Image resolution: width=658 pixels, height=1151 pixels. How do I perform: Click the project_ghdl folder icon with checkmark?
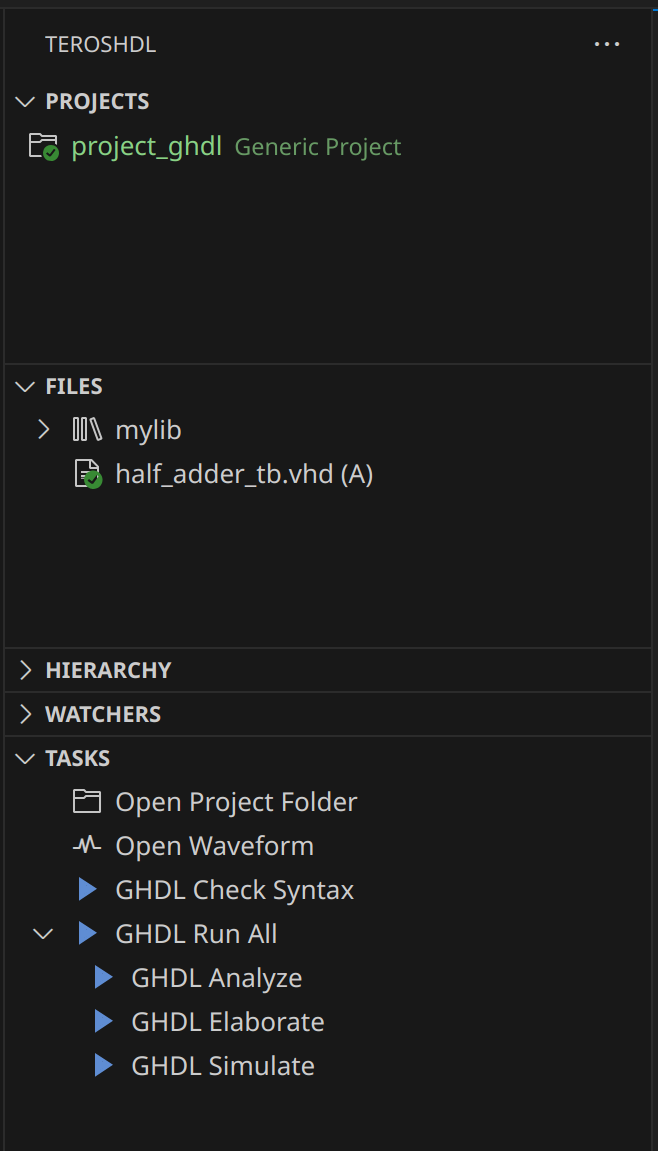(x=44, y=147)
